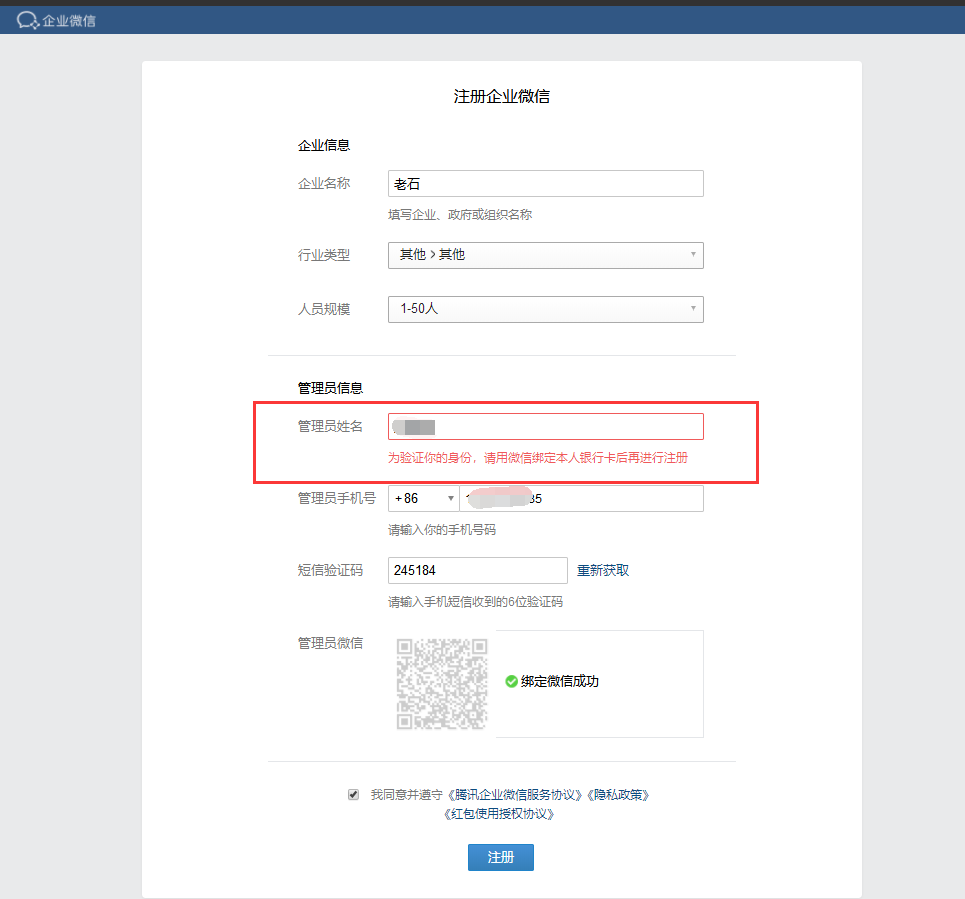Click the 管理员手机号 number input field
Screen dimensions: 965x899
582,498
